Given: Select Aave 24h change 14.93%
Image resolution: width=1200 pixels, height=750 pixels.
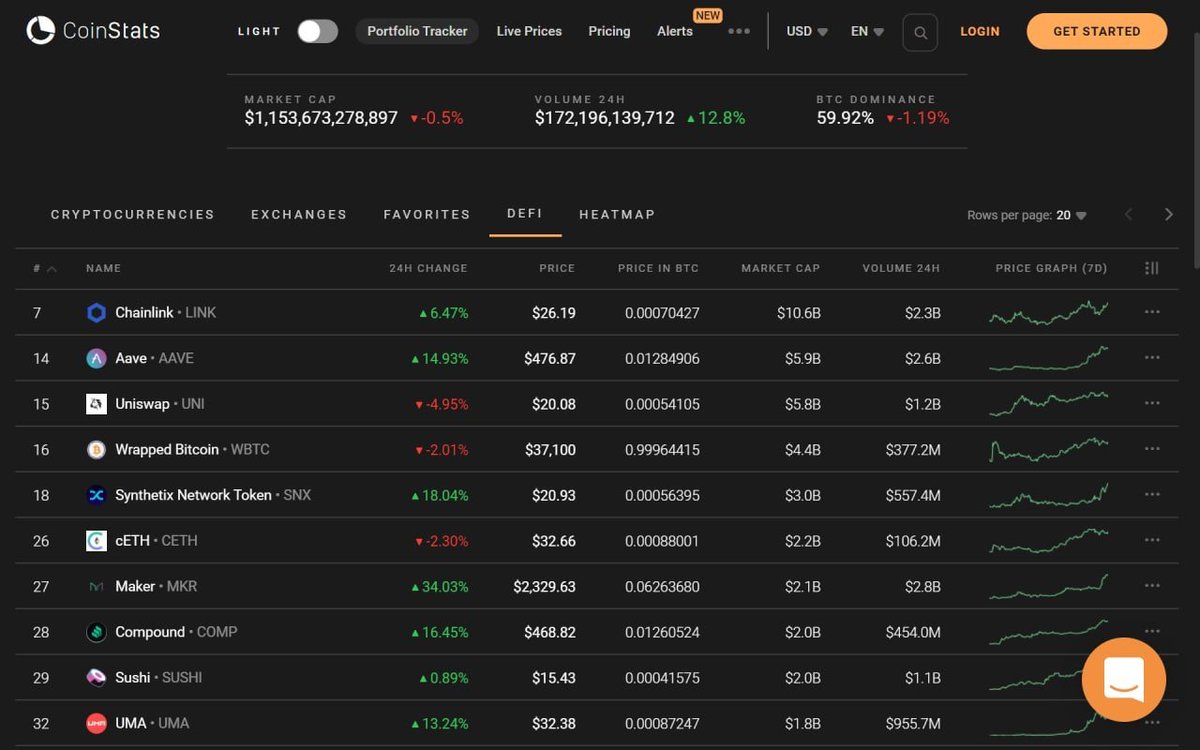Looking at the screenshot, I should [439, 358].
